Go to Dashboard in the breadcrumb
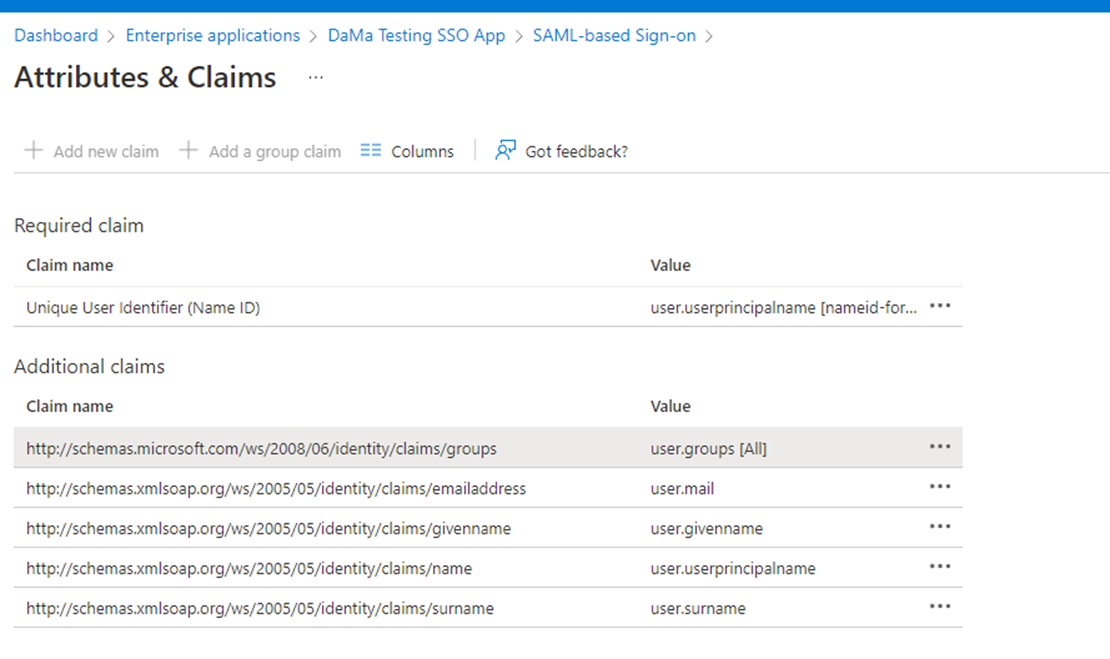This screenshot has width=1110, height=659. [x=56, y=36]
